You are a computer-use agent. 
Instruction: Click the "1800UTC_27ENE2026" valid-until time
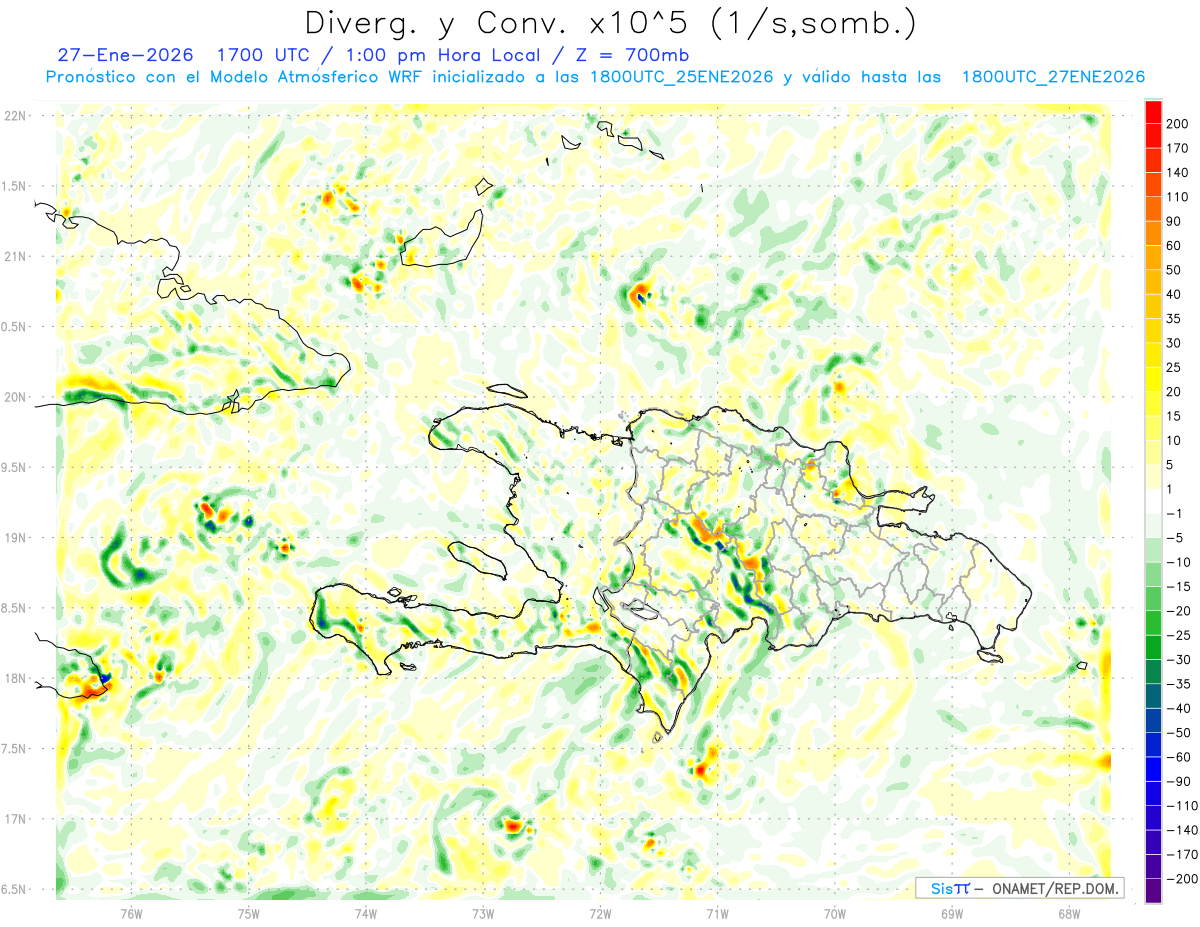[1052, 77]
